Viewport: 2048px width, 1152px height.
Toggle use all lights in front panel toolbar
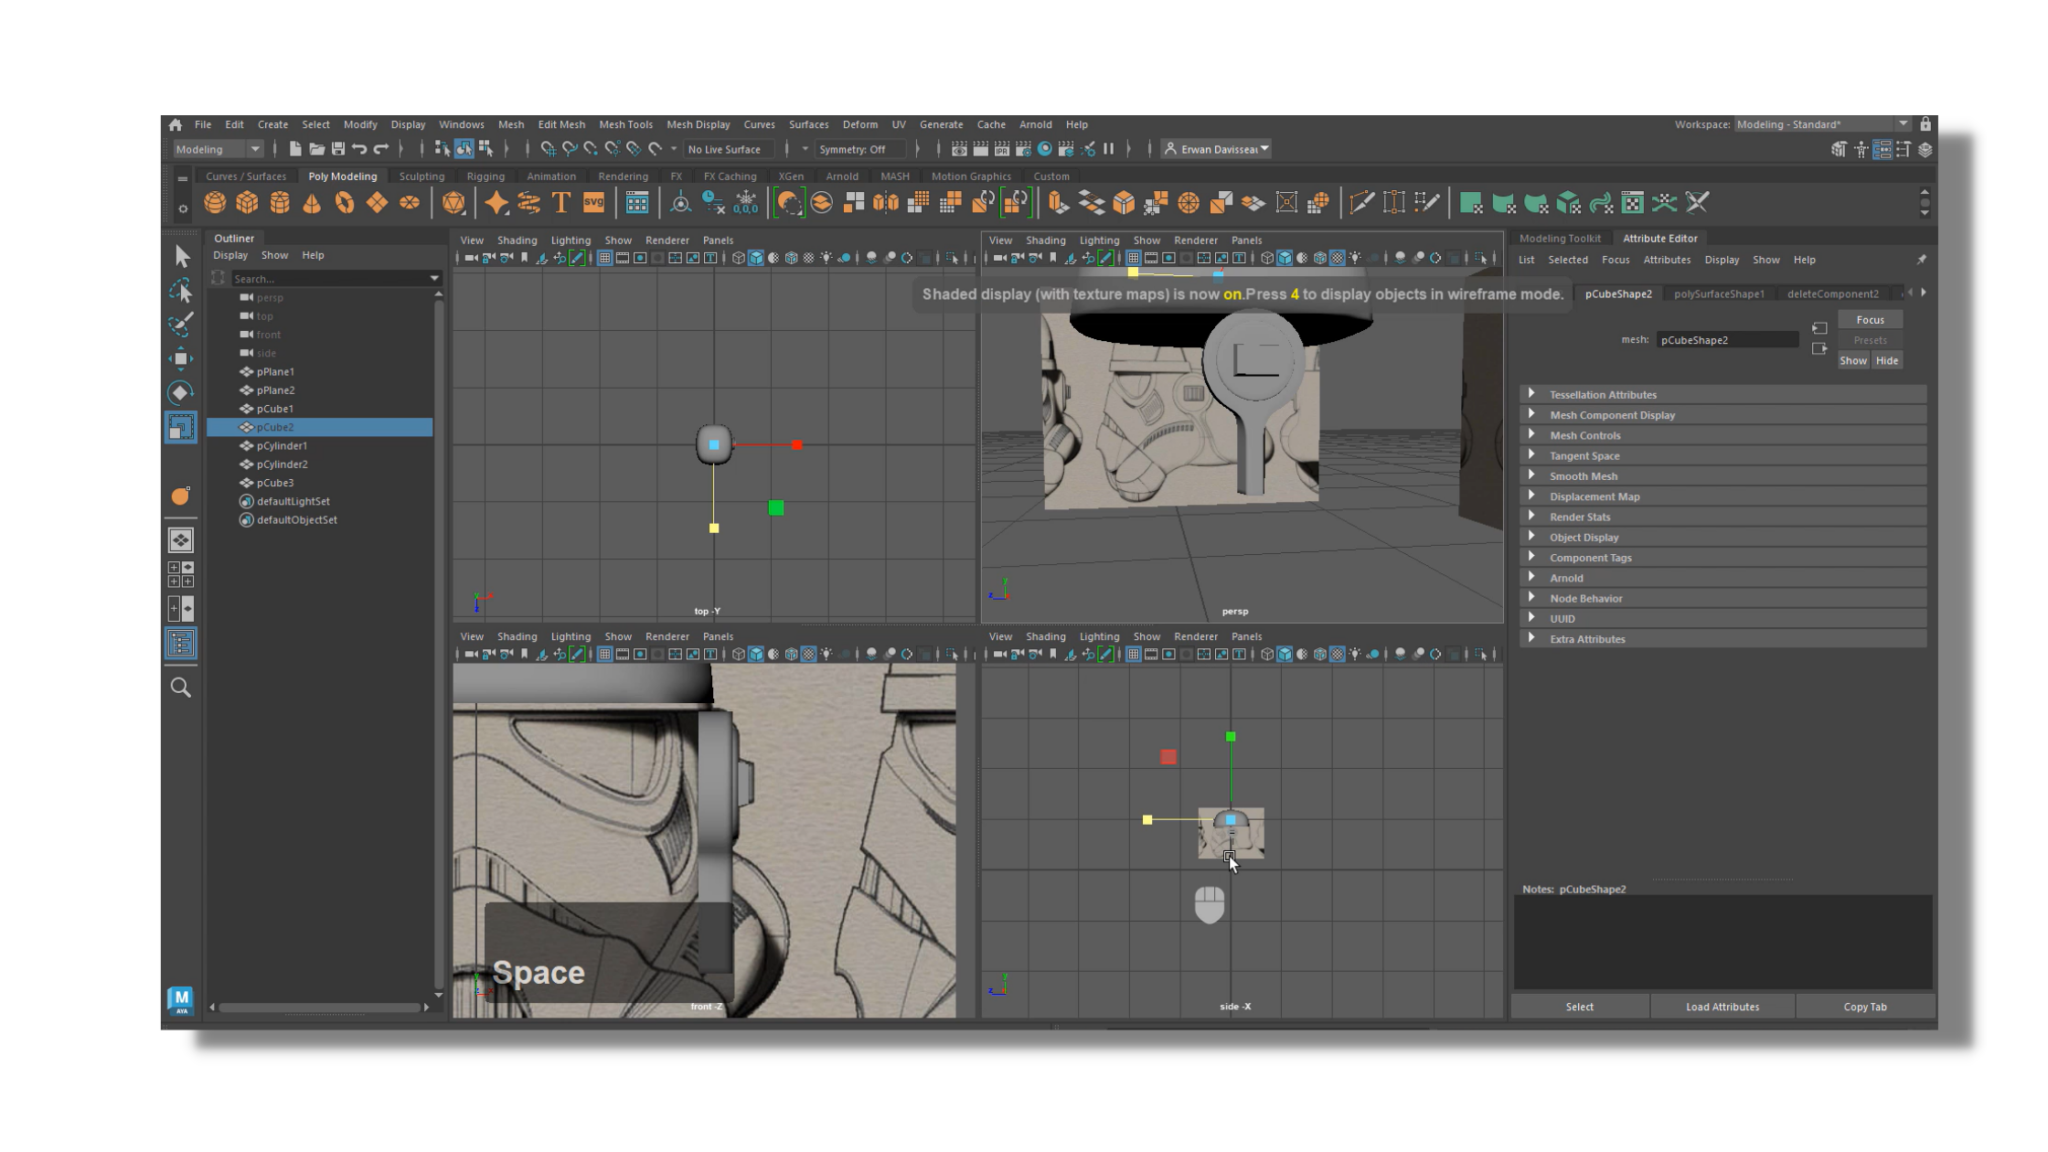826,654
